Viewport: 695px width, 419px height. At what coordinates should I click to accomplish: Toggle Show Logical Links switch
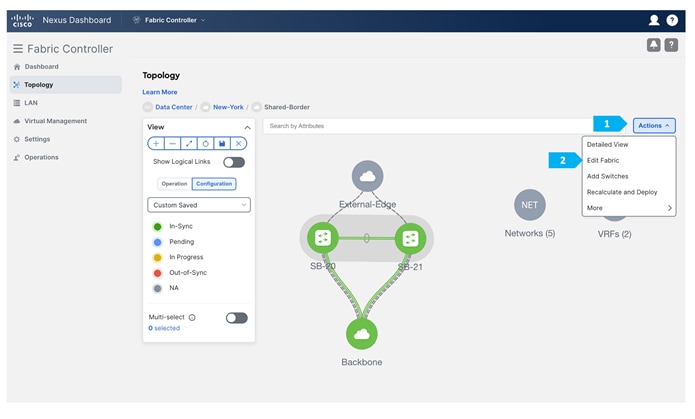point(234,162)
